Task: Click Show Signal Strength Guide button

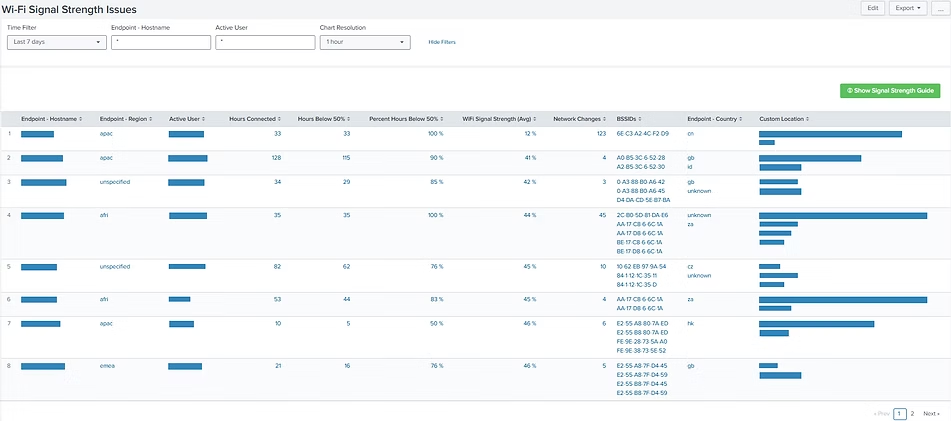Action: (889, 90)
